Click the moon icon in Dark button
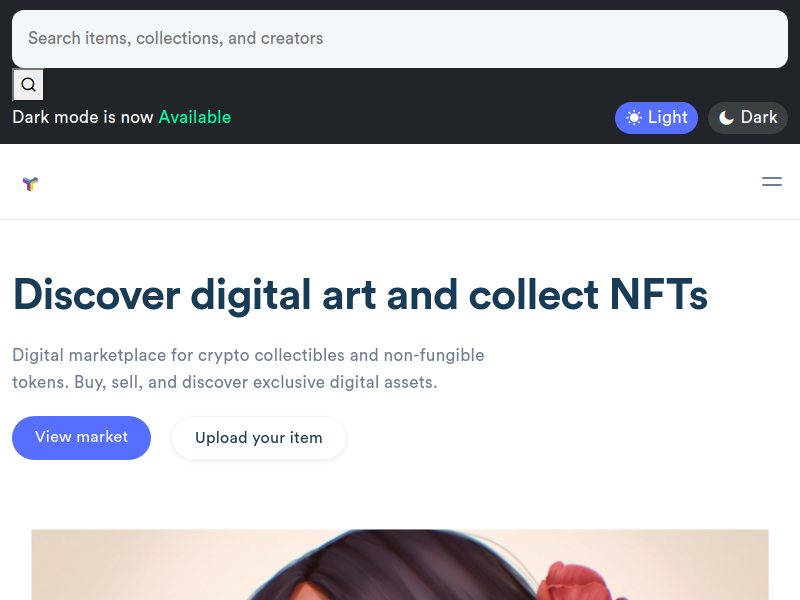This screenshot has width=800, height=600. point(727,118)
